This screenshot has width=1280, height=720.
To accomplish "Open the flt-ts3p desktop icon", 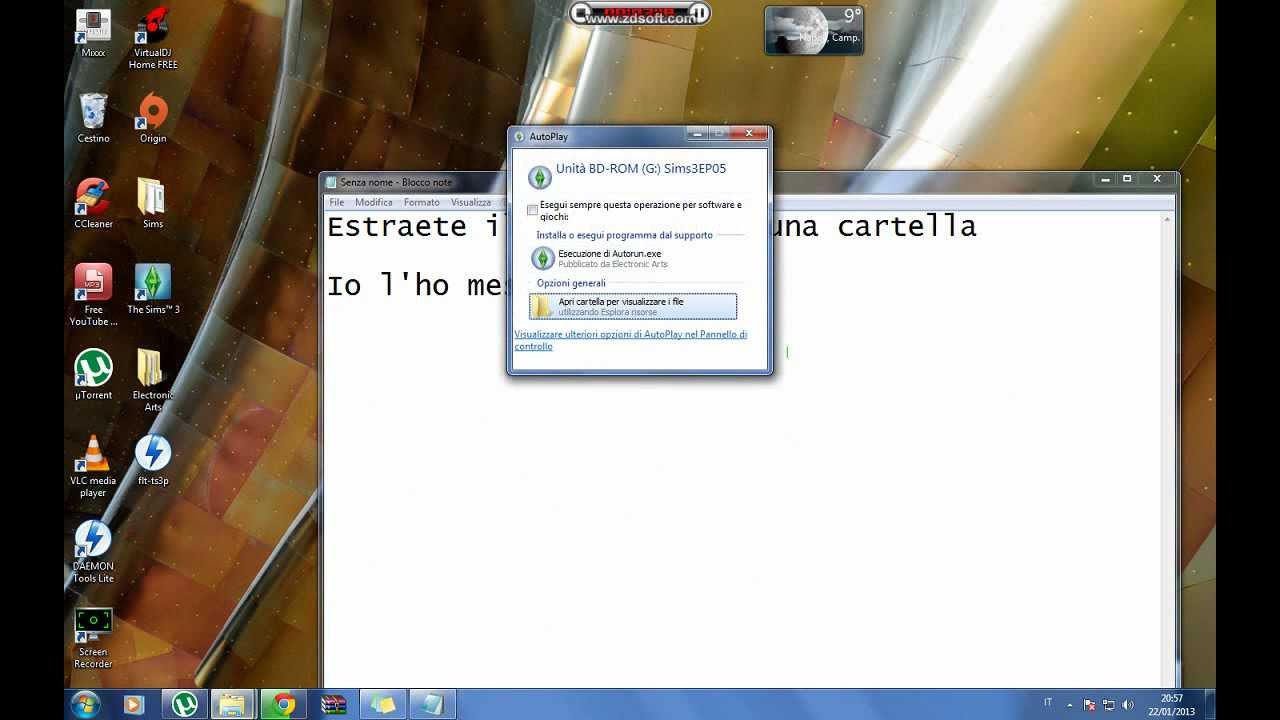I will [x=153, y=461].
